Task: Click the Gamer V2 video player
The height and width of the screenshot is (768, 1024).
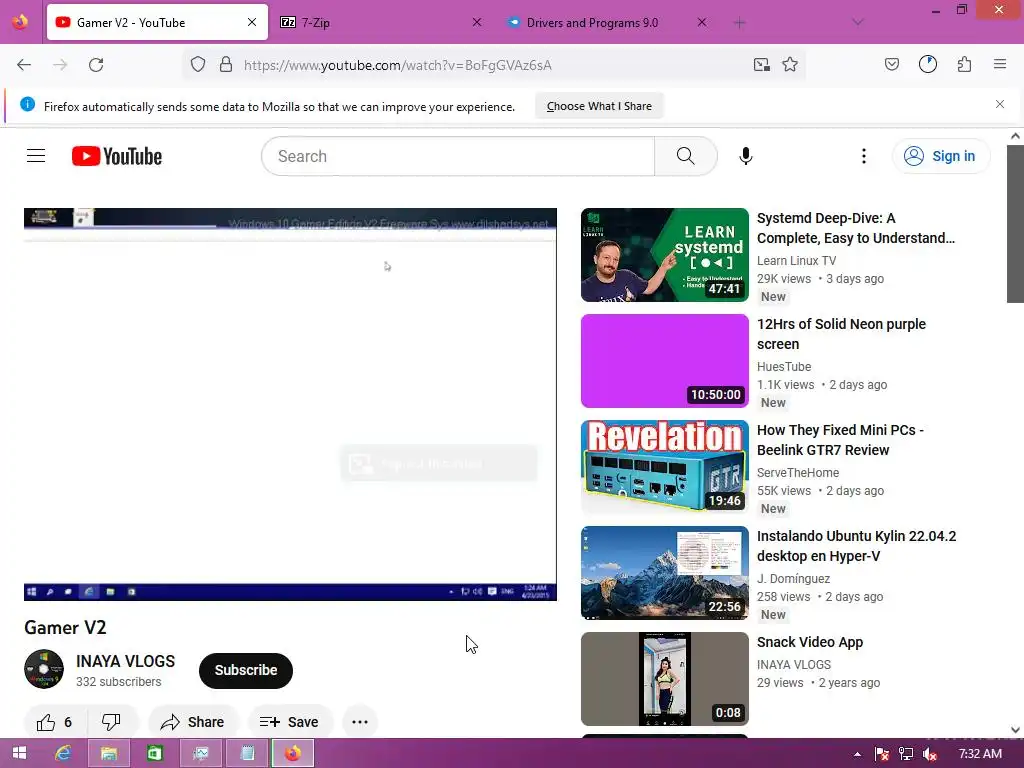Action: coord(290,404)
